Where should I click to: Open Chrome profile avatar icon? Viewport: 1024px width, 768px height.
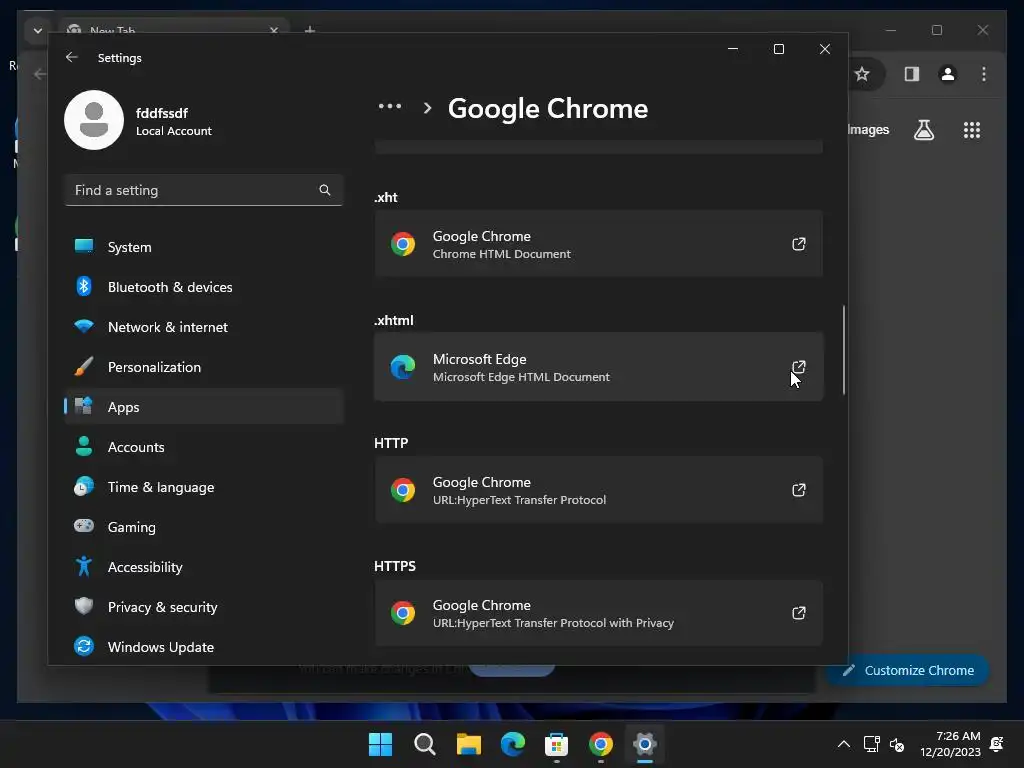948,74
